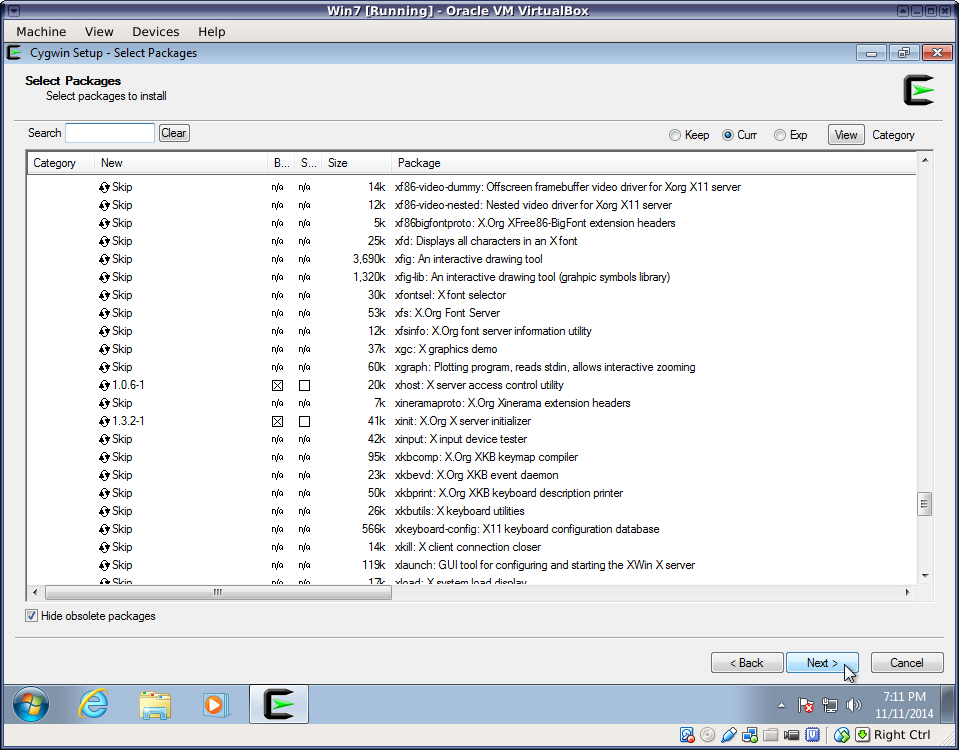This screenshot has height=750, width=959.
Task: Click the Skip cycle icon for xkill
Action: point(104,547)
